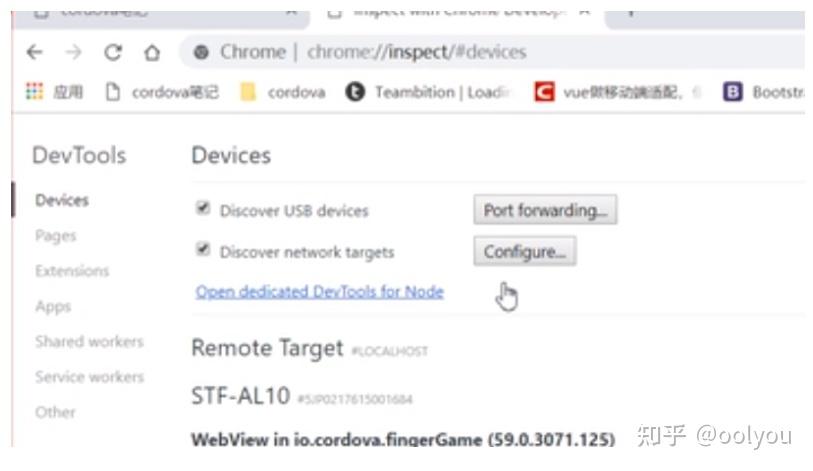
Task: Click the Port forwarding button
Action: [545, 210]
